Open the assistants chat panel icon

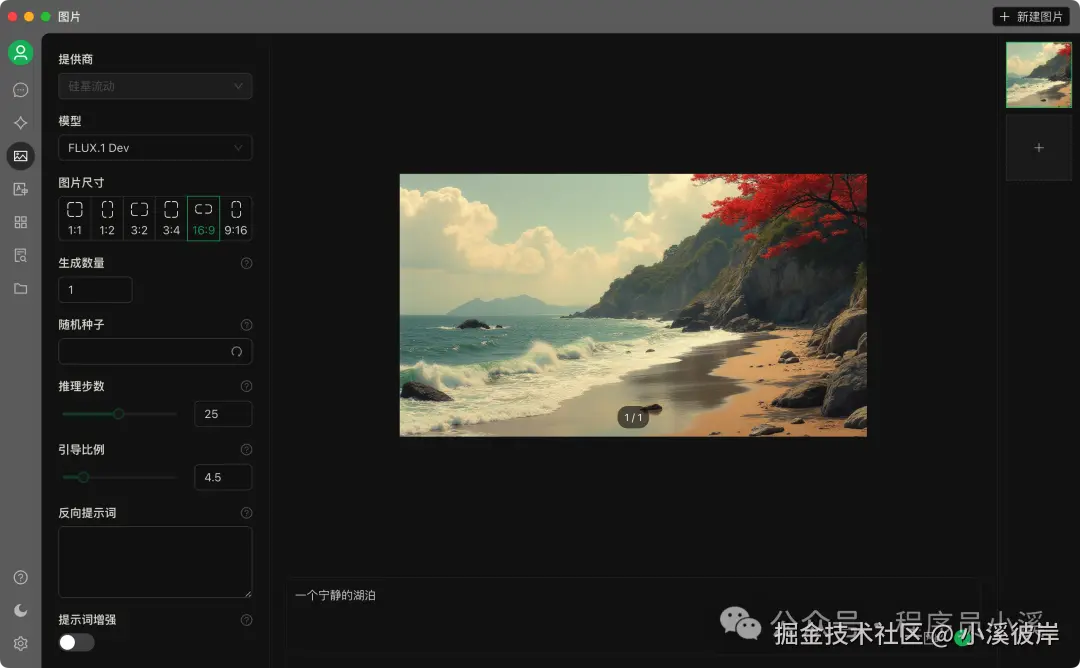pyautogui.click(x=20, y=89)
